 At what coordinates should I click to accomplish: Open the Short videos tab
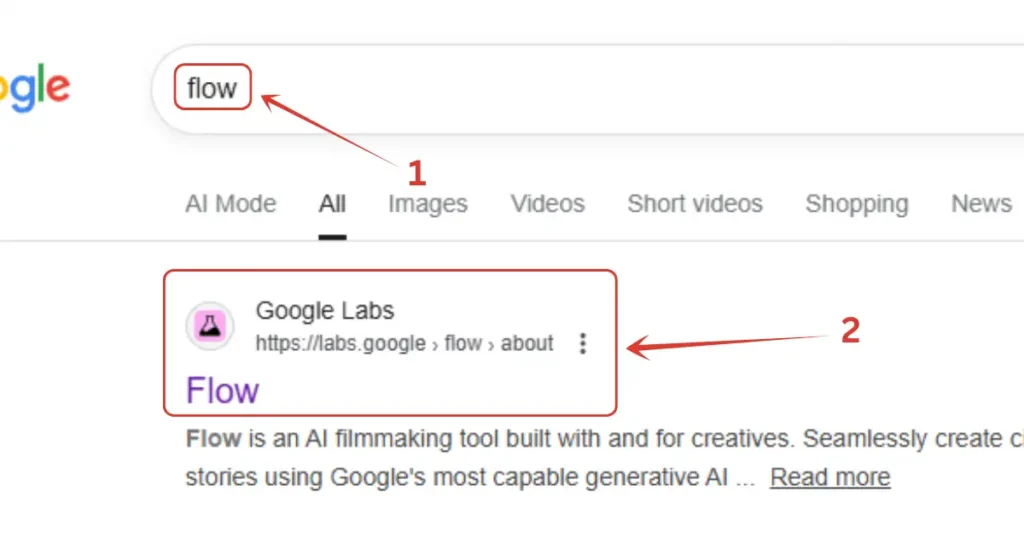tap(695, 204)
